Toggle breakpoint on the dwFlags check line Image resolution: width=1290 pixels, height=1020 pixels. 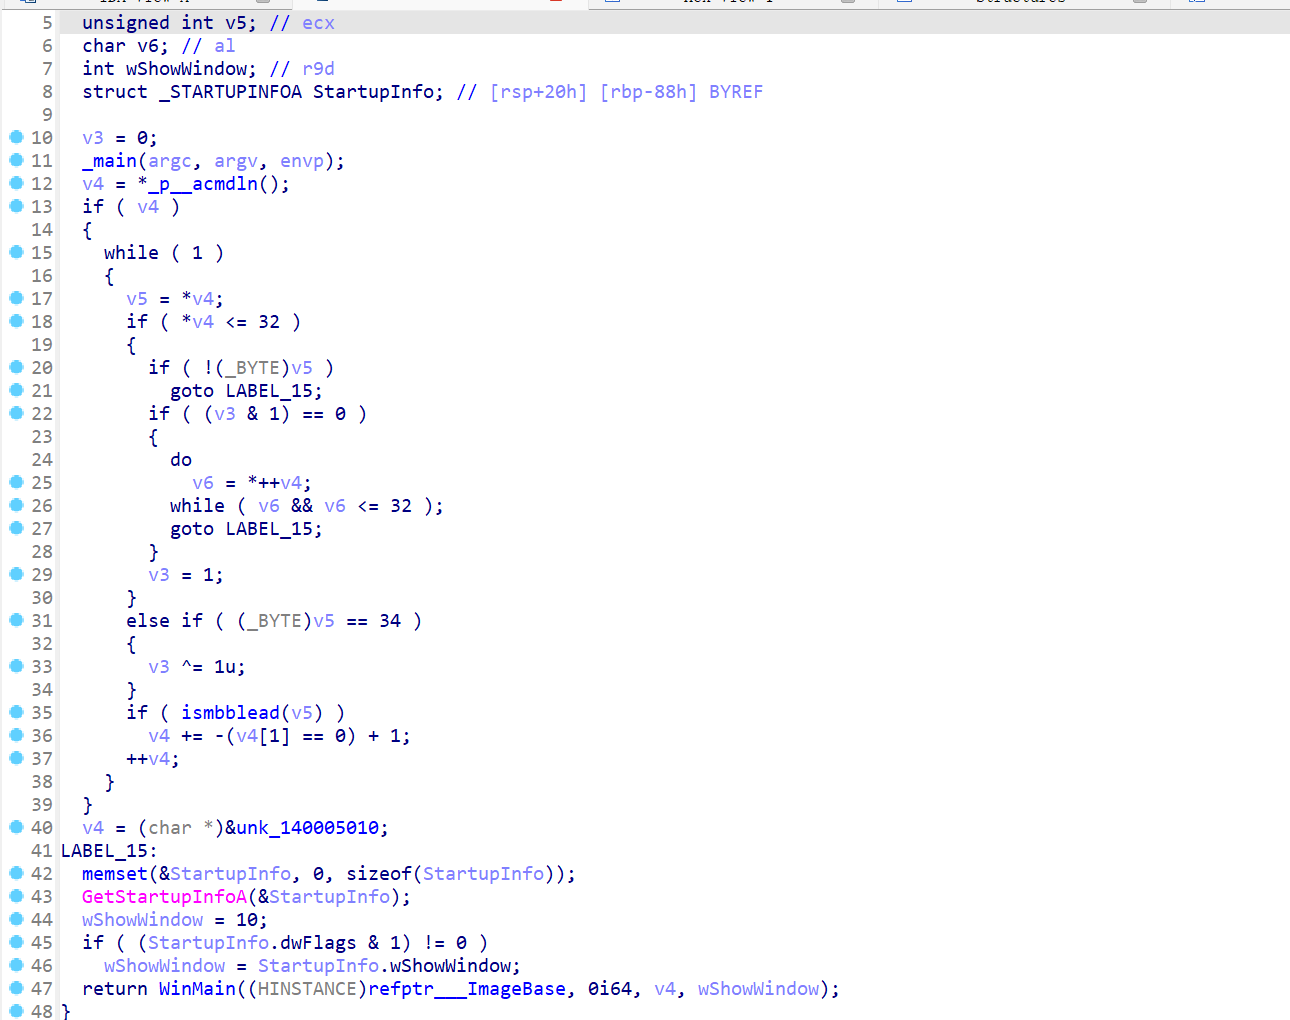[16, 942]
